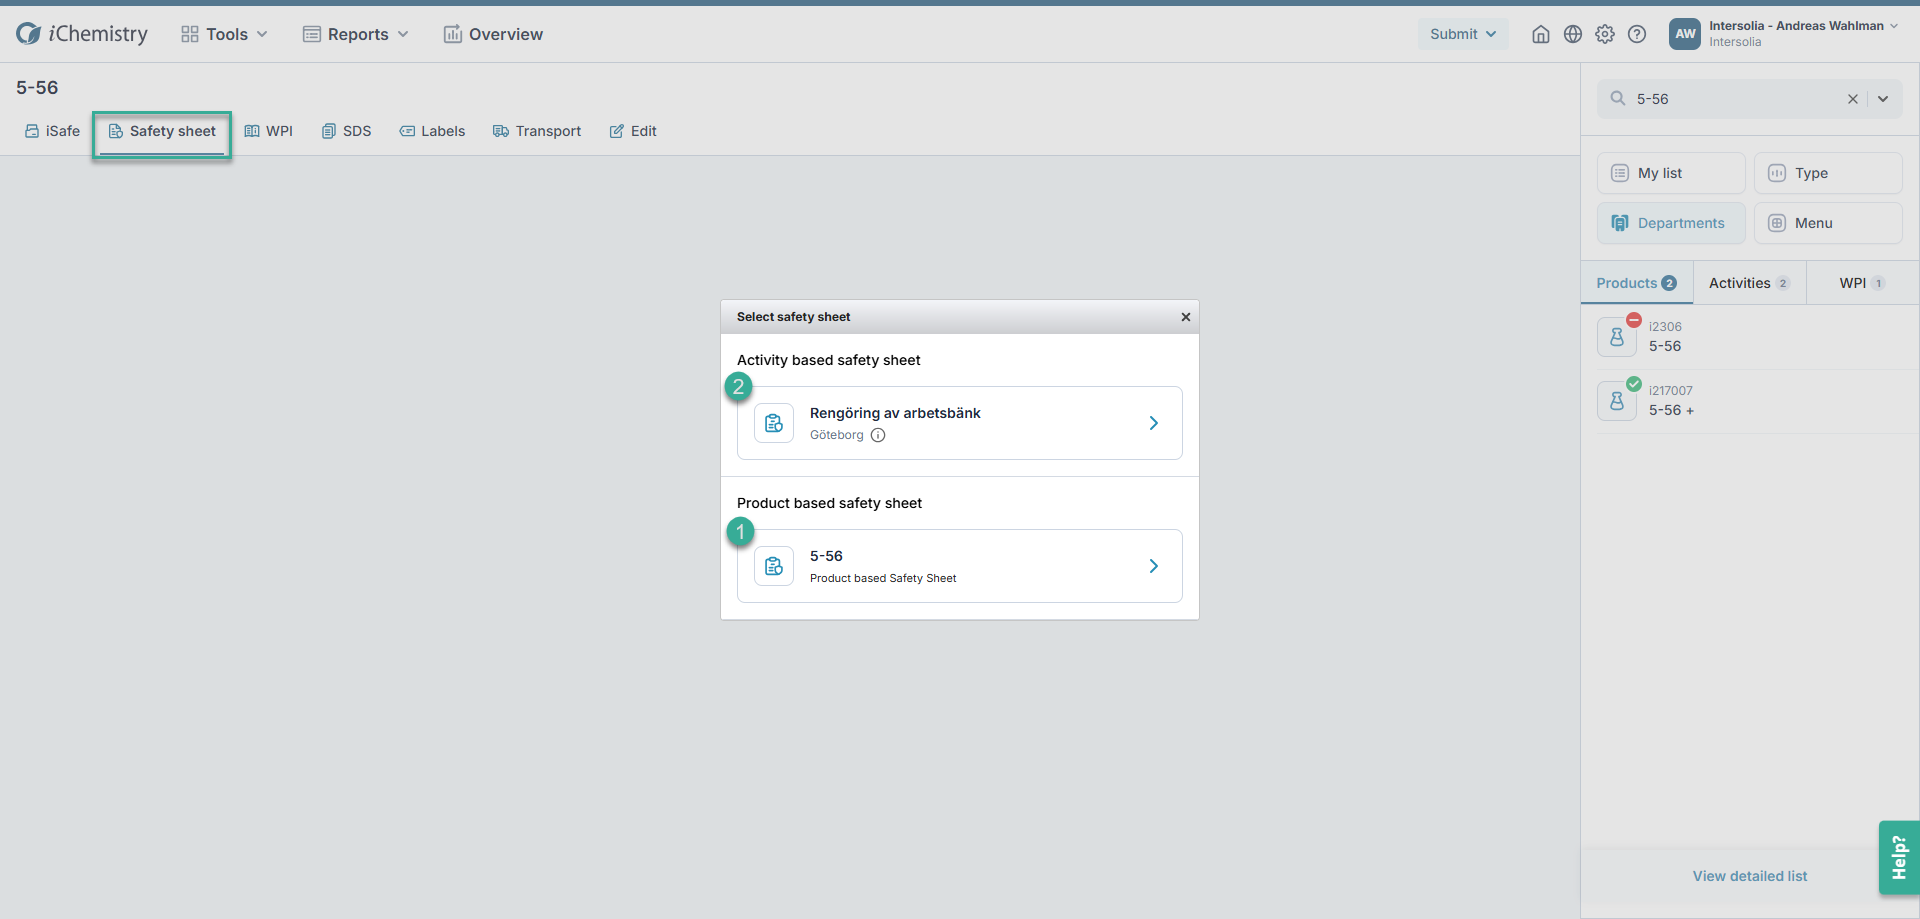Select the WPI tab in sidebar
The height and width of the screenshot is (919, 1920).
[x=1862, y=283]
